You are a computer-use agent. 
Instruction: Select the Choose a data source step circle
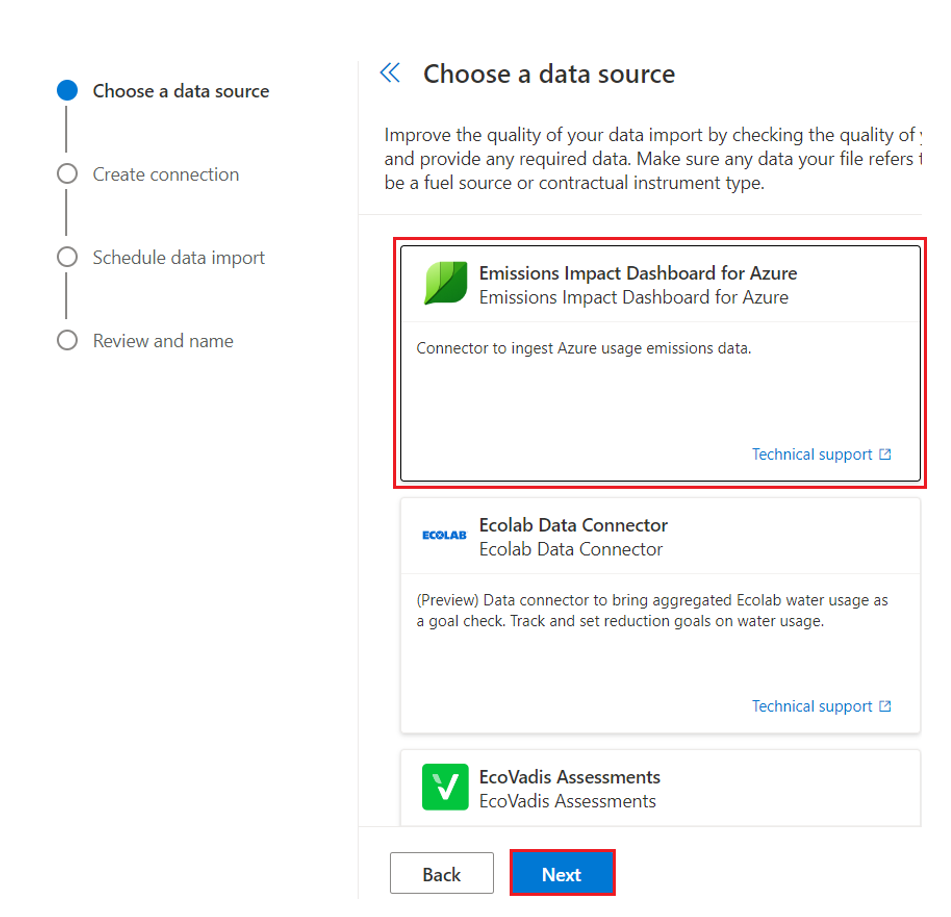67,90
